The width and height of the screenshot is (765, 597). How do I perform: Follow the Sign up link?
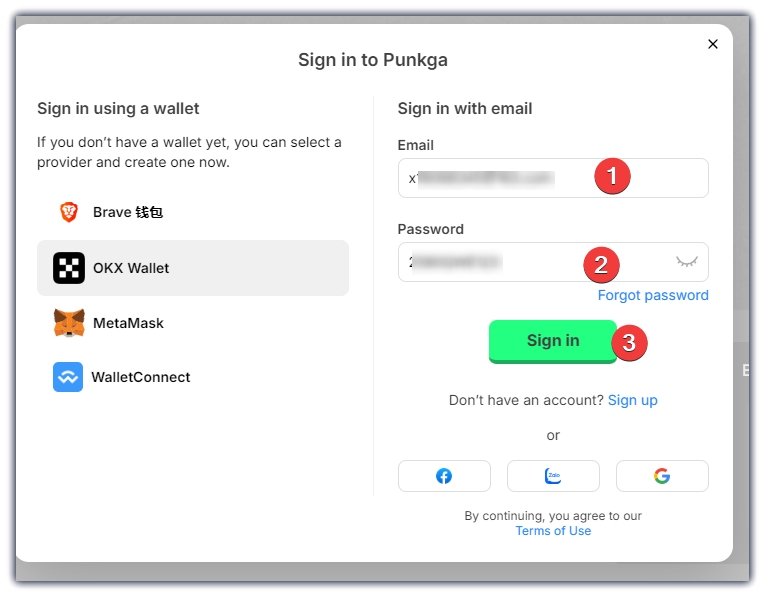coord(633,400)
